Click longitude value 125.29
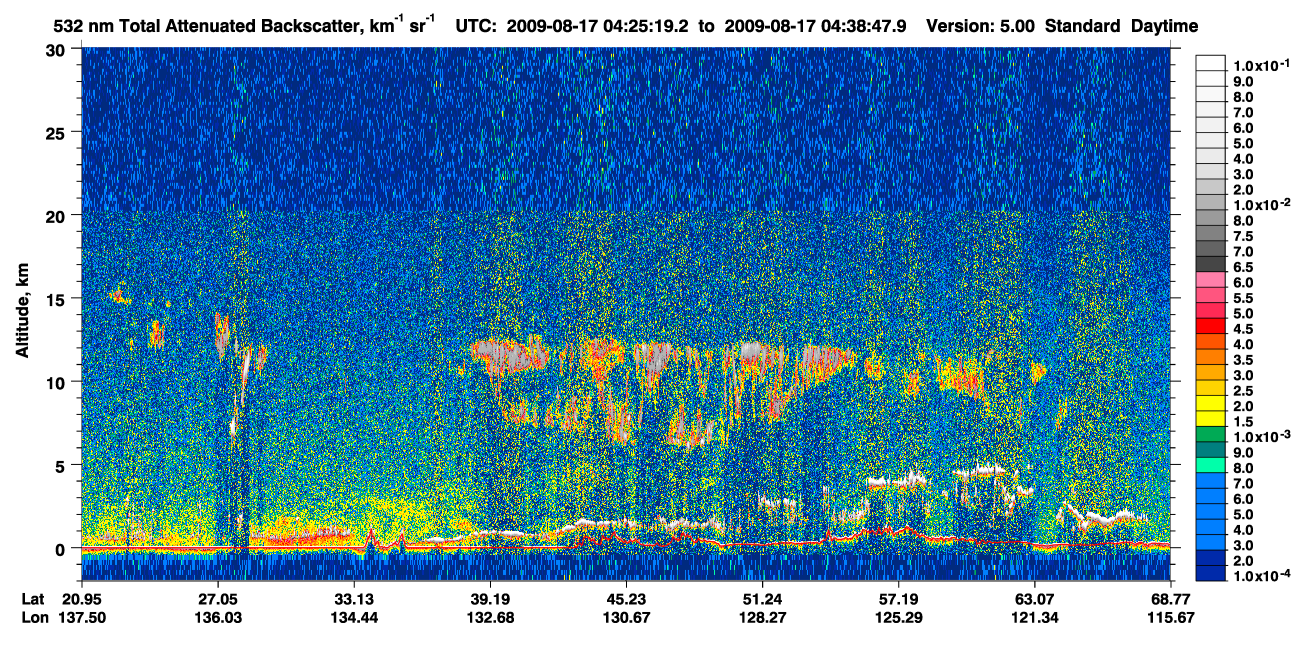This screenshot has height=667, width=1300. (x=898, y=618)
